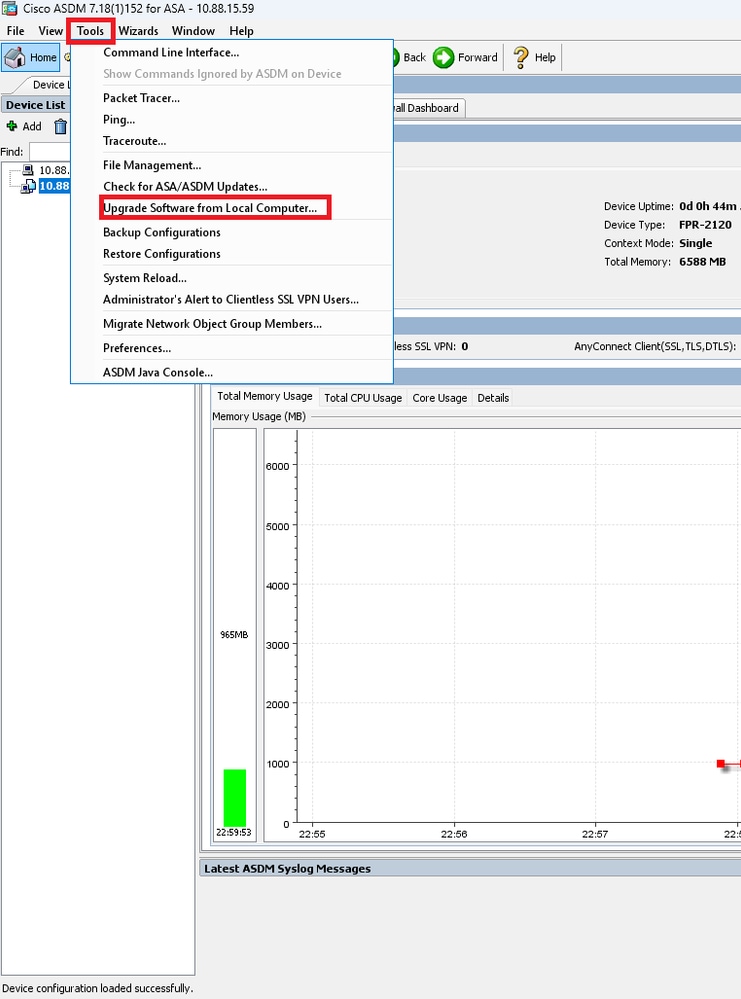This screenshot has width=741, height=999.
Task: Click the first device computer icon in list
Action: [28, 169]
